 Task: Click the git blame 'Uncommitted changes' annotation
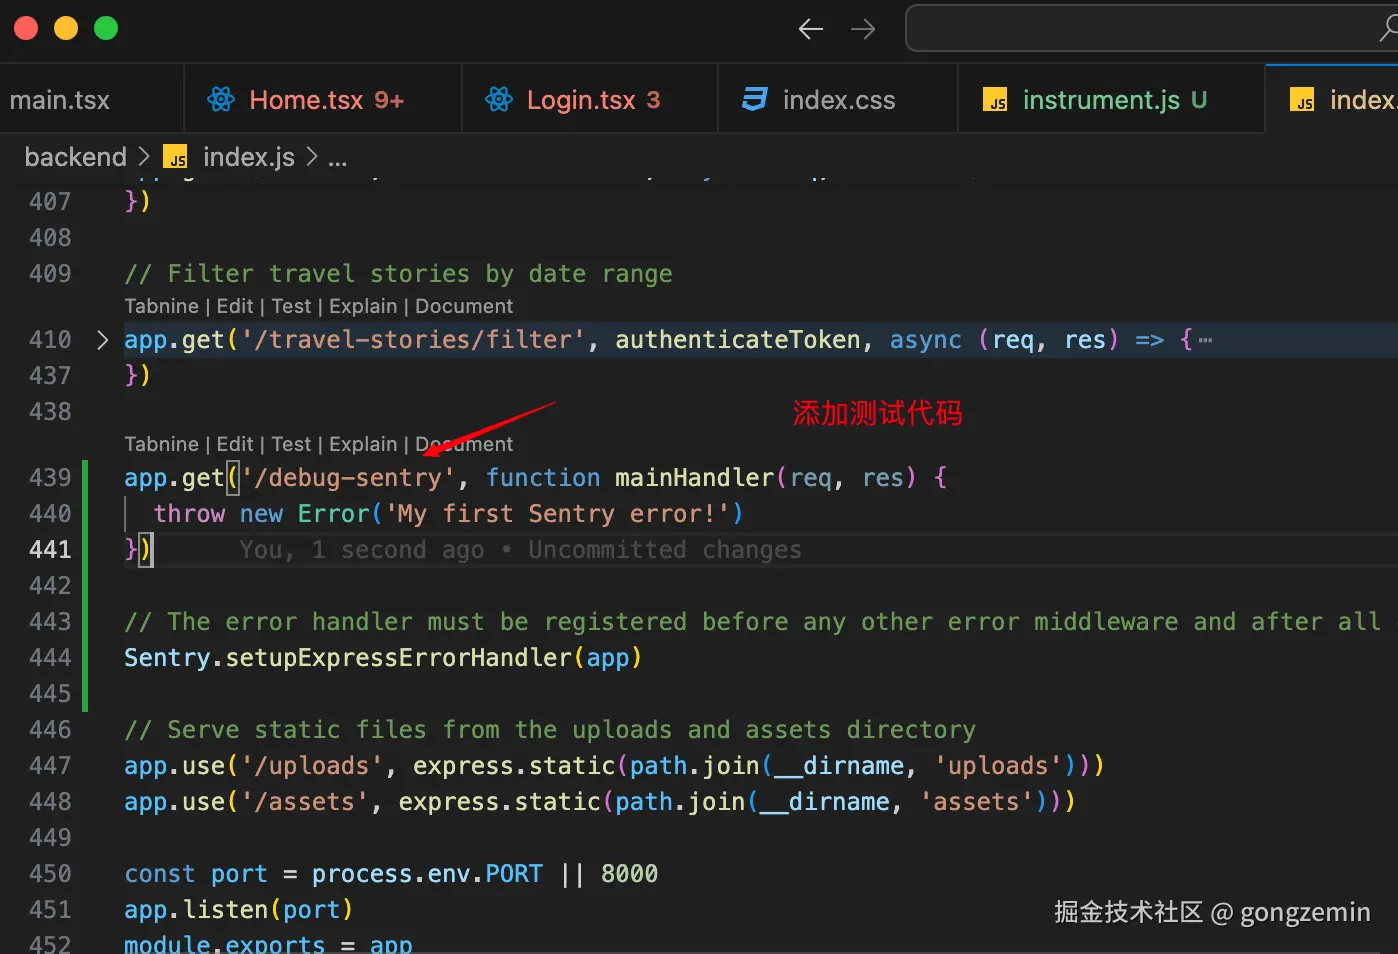(x=664, y=550)
